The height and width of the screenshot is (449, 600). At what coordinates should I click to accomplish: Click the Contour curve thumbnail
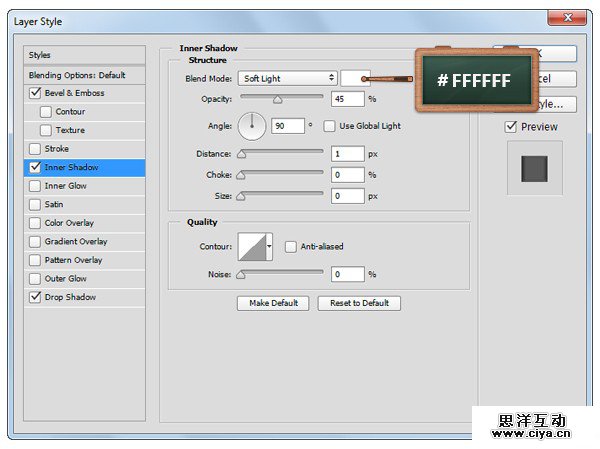(250, 246)
